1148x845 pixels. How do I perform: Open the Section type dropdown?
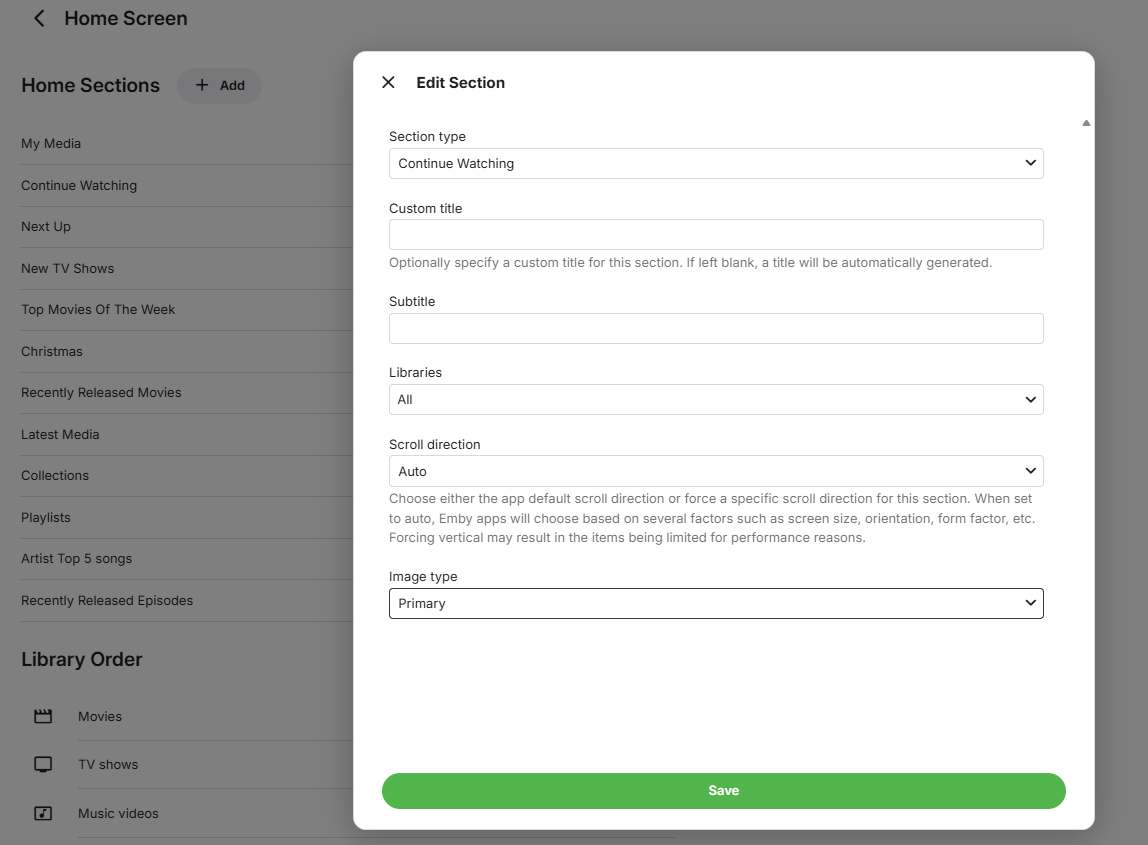point(715,163)
